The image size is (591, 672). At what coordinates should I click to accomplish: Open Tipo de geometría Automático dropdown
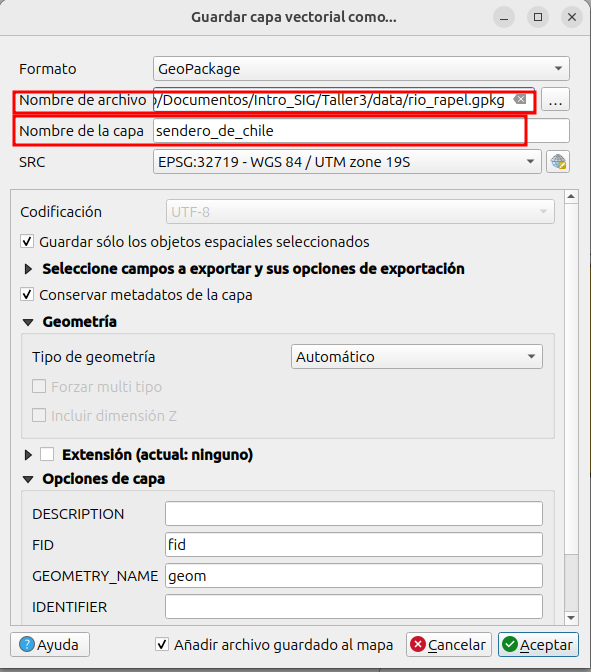click(417, 357)
